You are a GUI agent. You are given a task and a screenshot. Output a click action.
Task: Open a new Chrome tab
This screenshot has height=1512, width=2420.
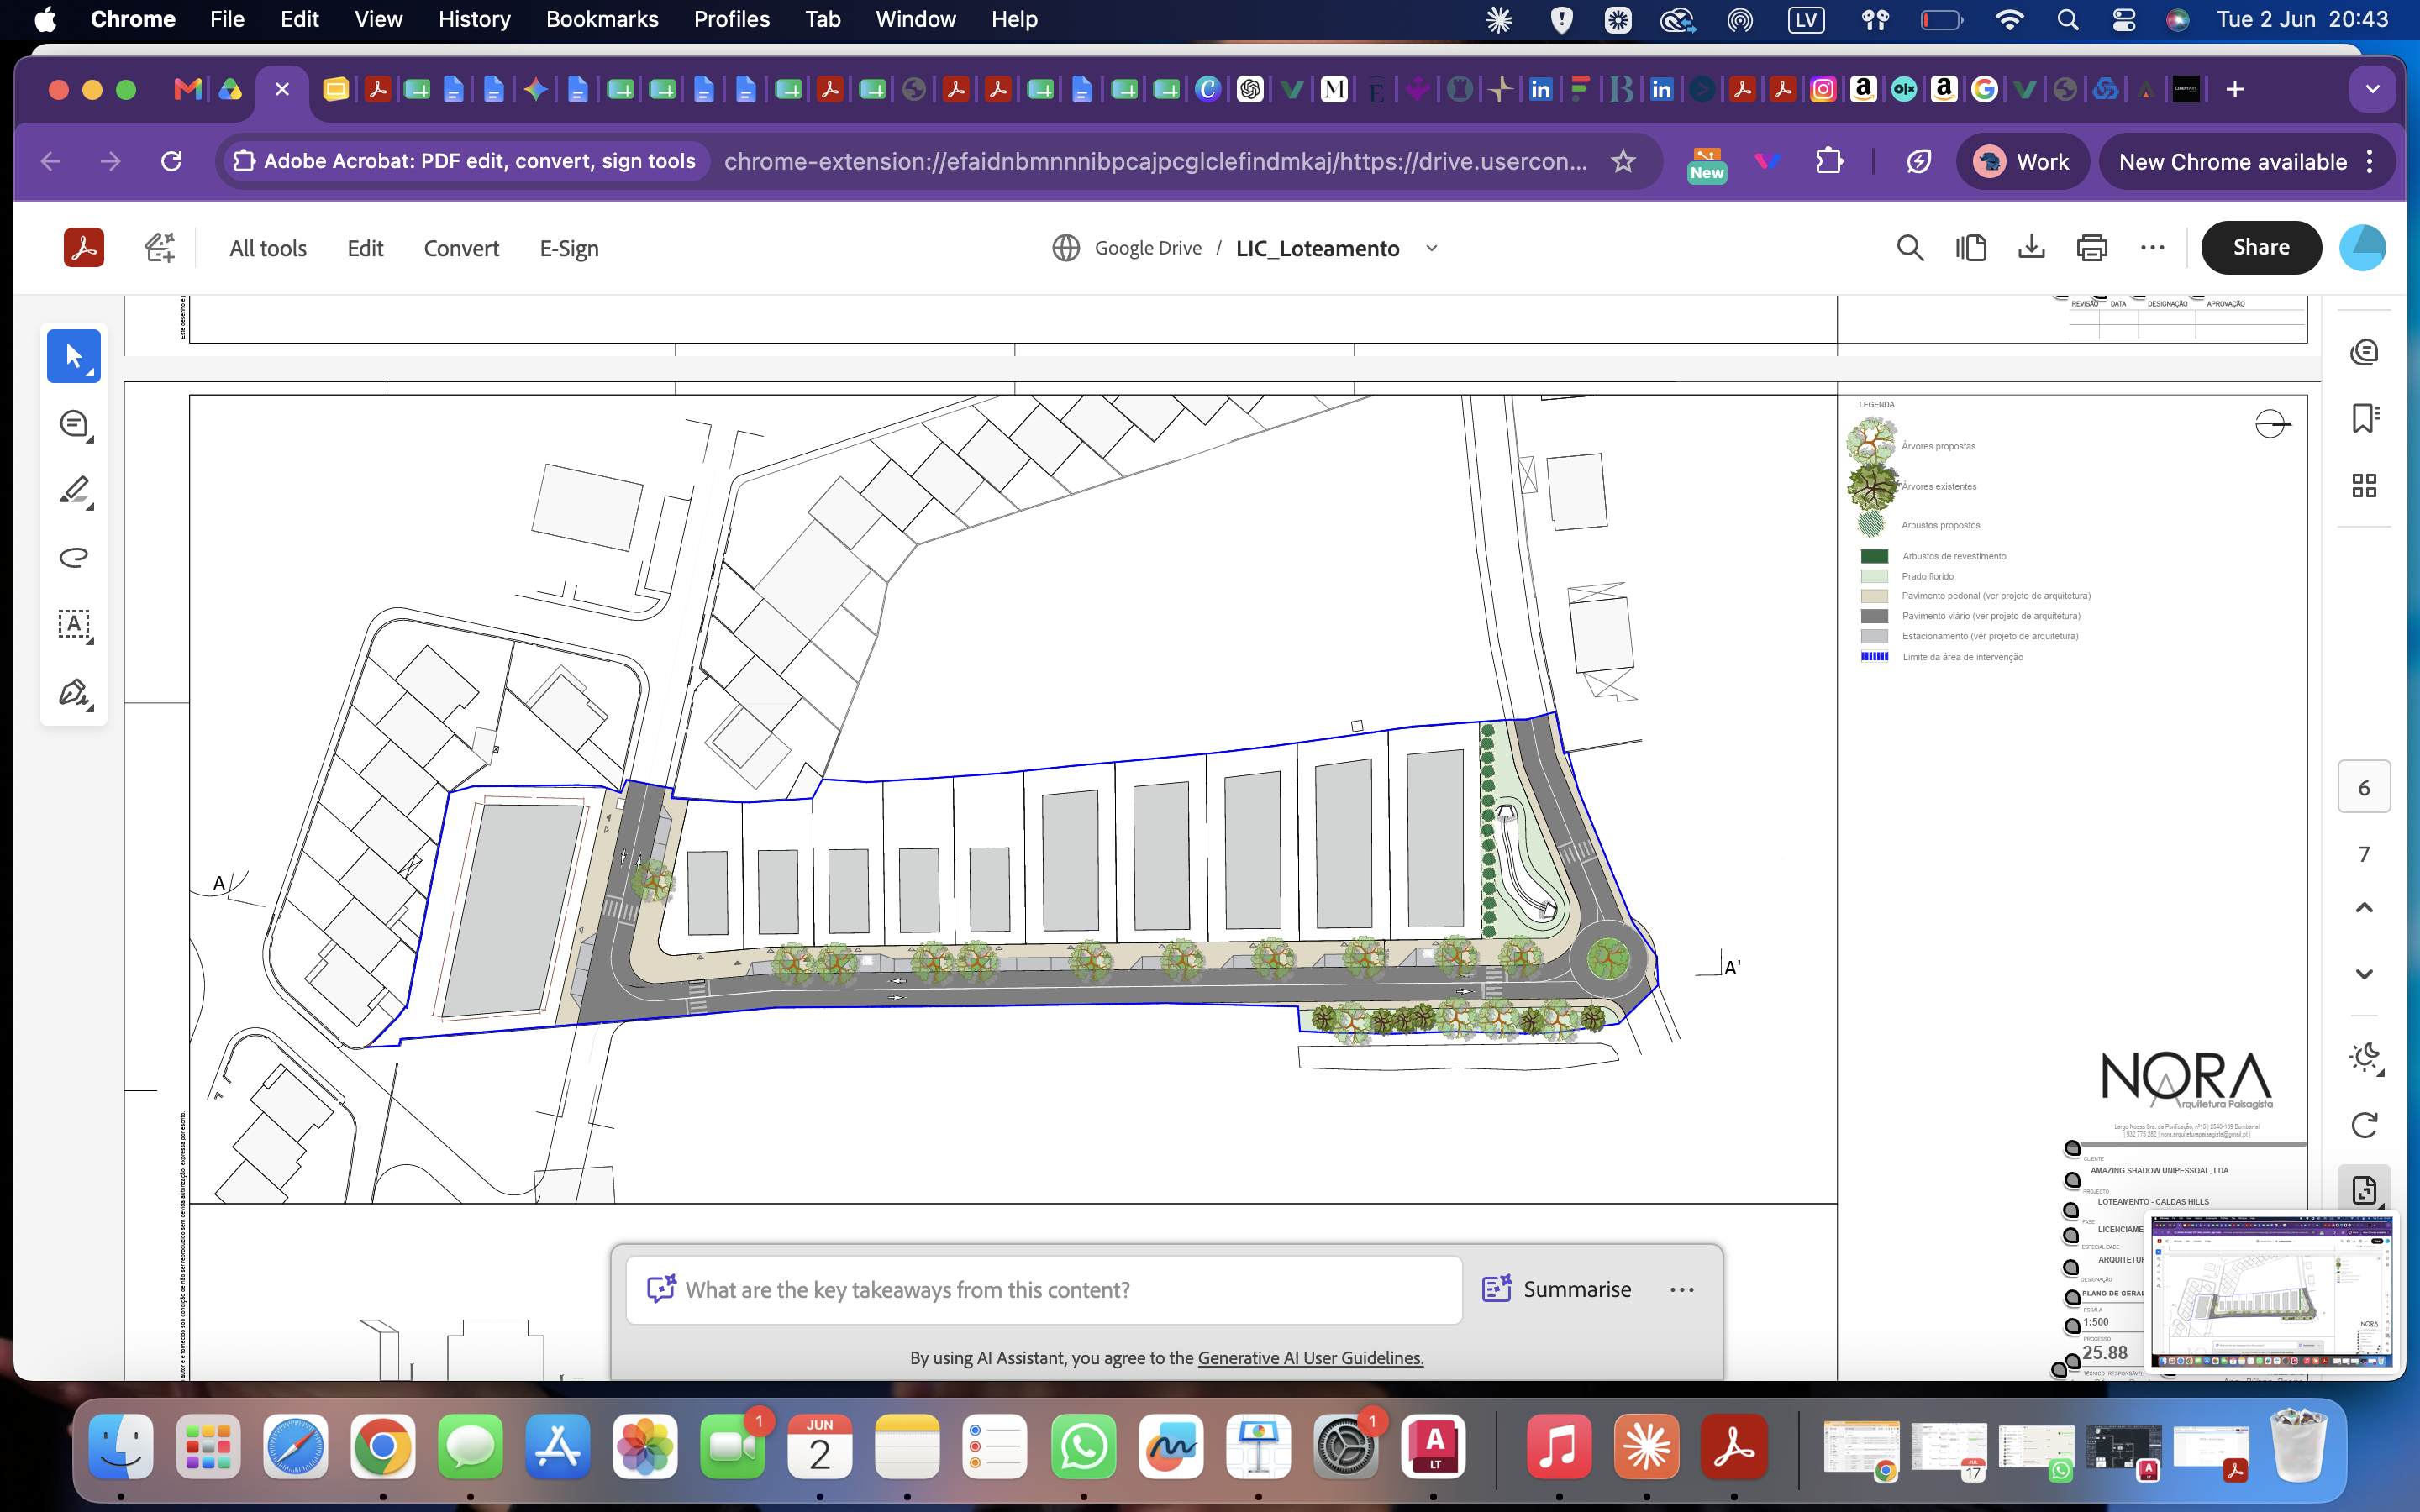click(x=2235, y=90)
